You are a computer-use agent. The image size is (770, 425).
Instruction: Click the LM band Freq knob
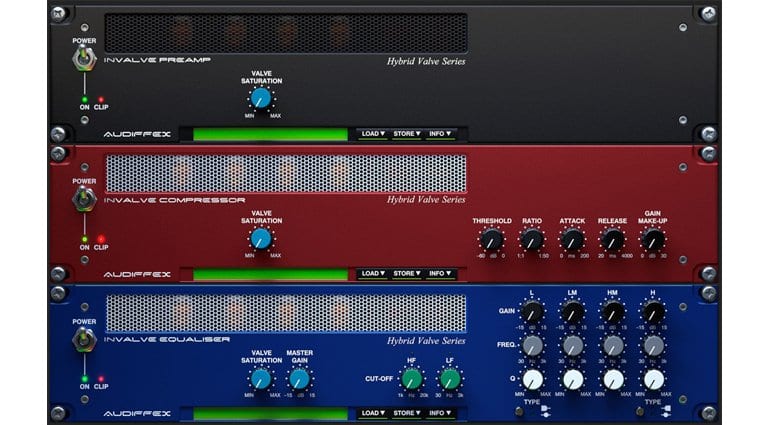[x=573, y=346]
